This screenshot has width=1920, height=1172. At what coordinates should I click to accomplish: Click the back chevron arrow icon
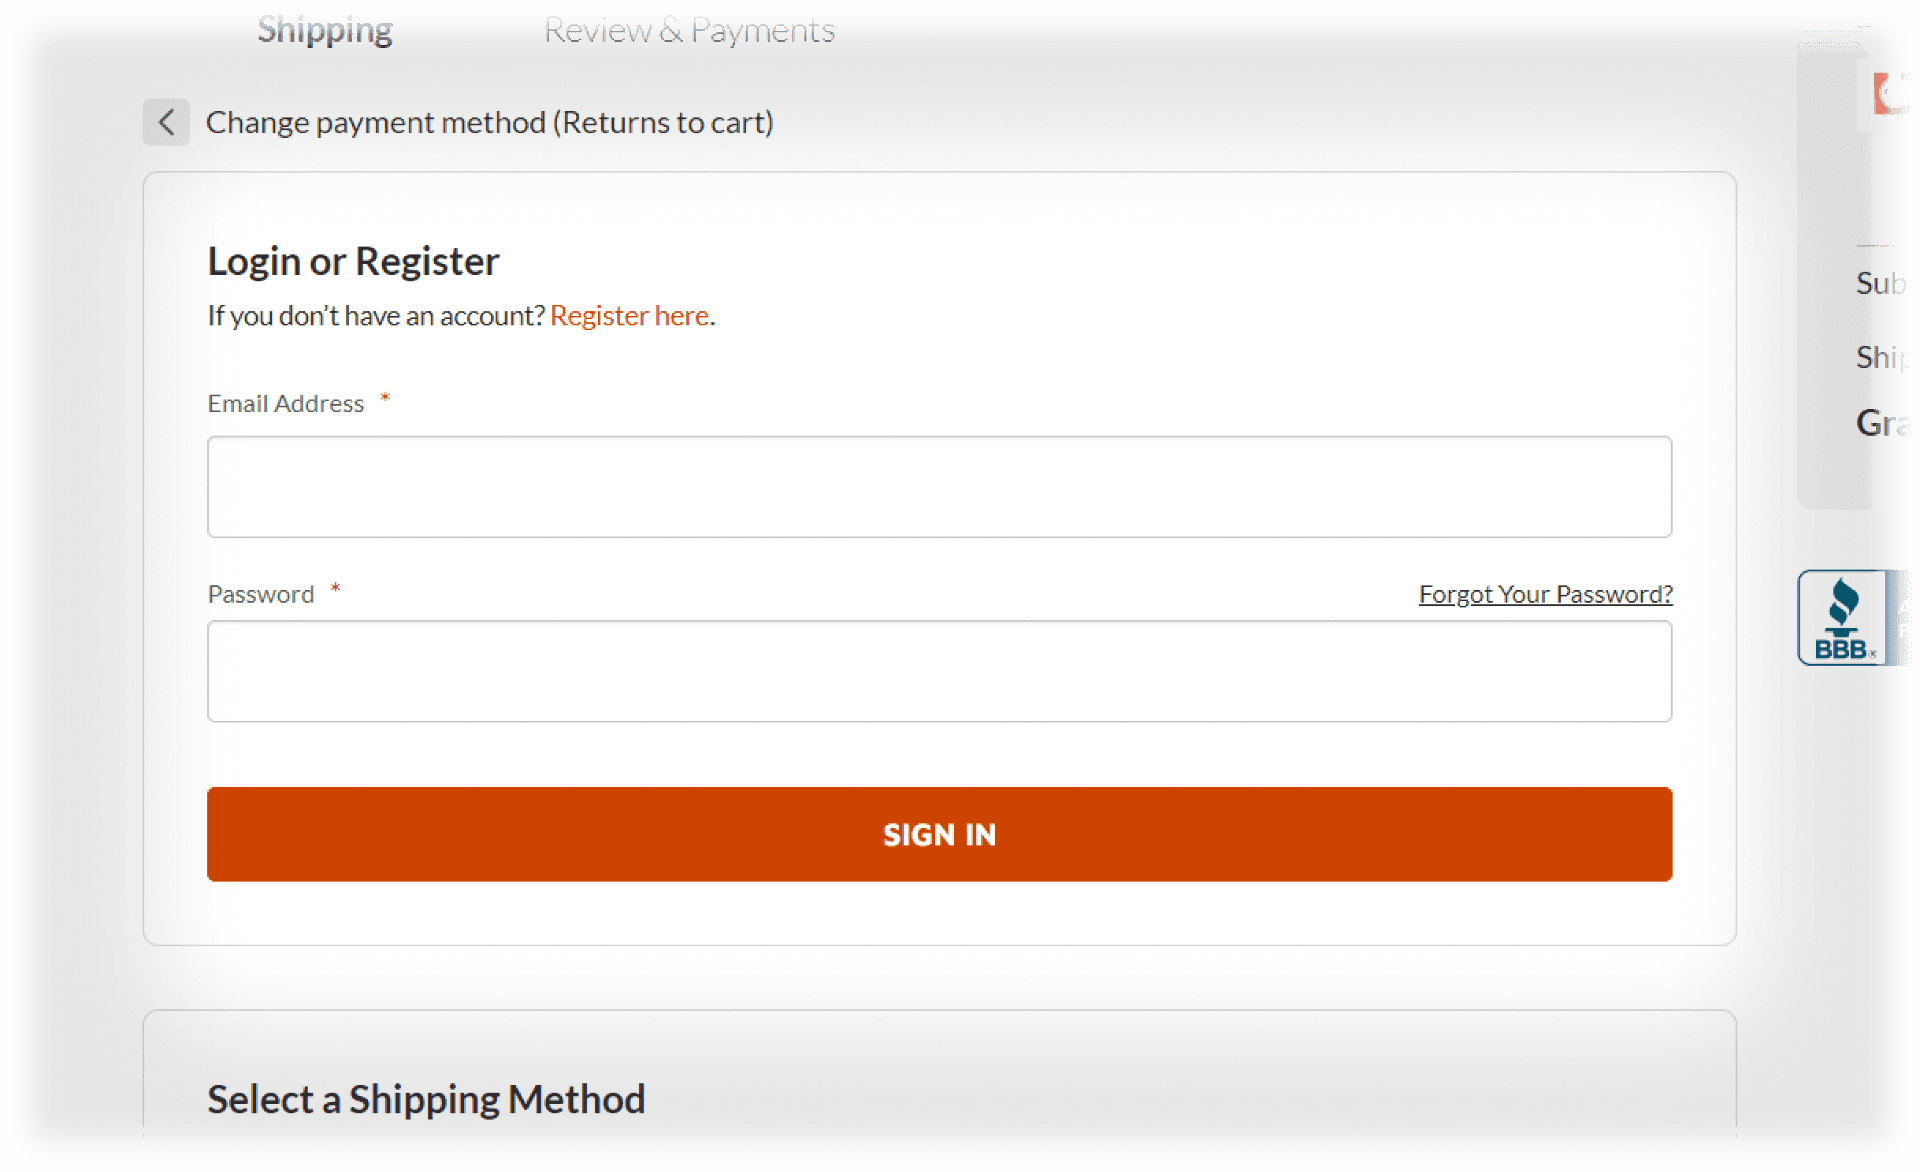[x=166, y=121]
